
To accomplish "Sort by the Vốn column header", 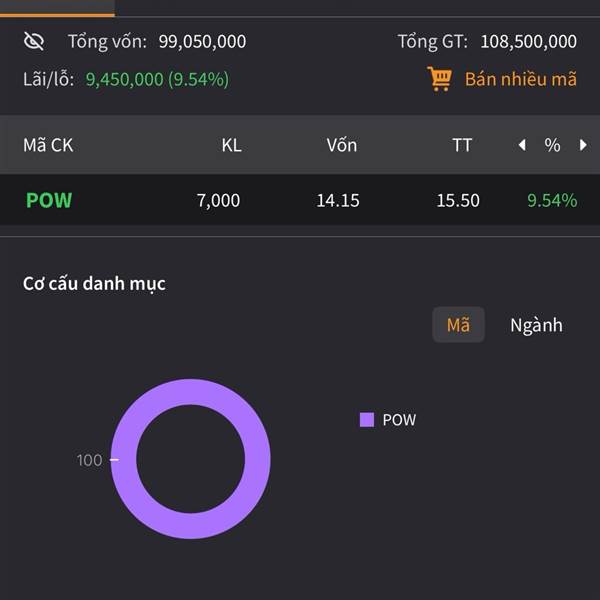I will pyautogui.click(x=341, y=145).
